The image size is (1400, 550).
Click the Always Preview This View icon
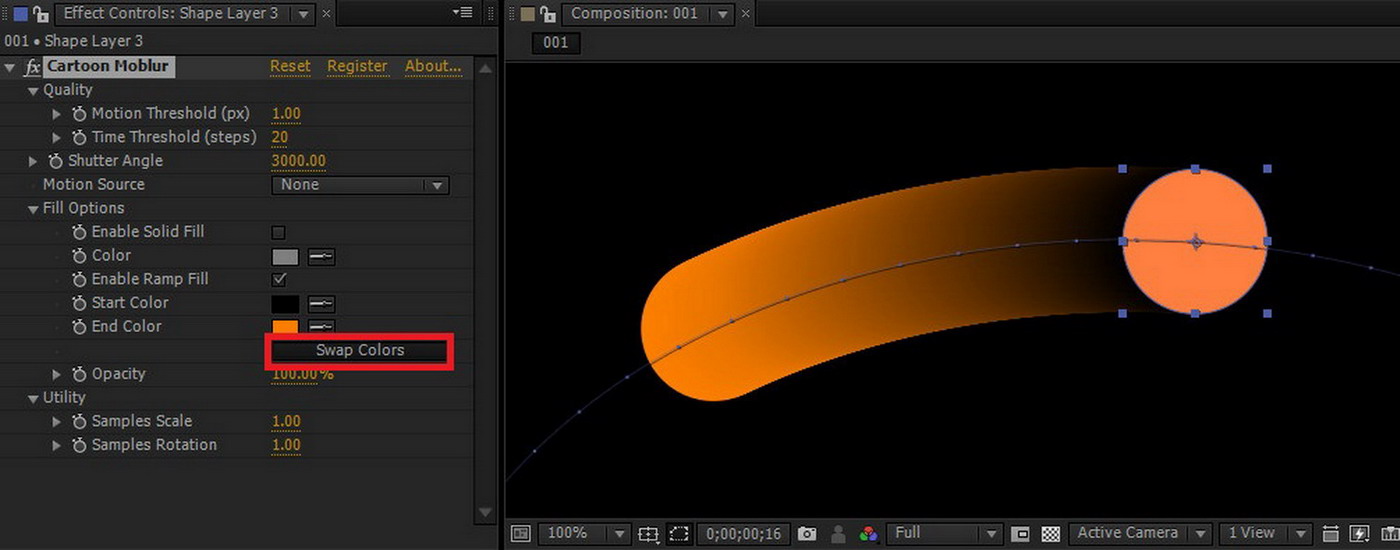521,534
